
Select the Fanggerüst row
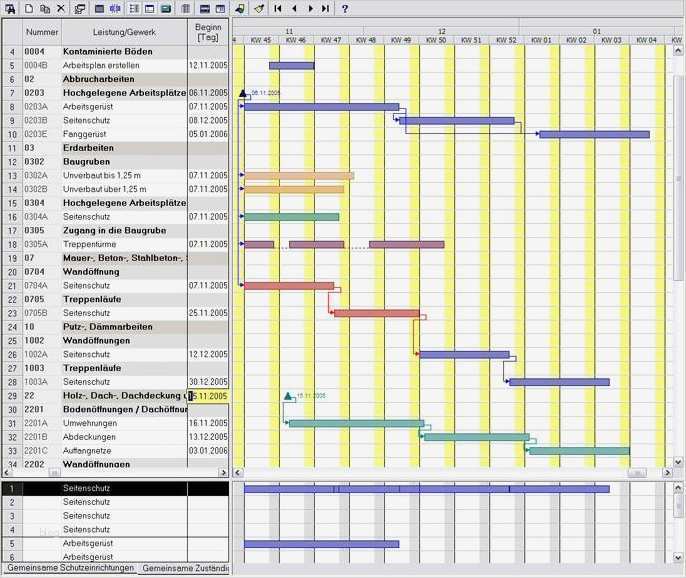[116, 134]
